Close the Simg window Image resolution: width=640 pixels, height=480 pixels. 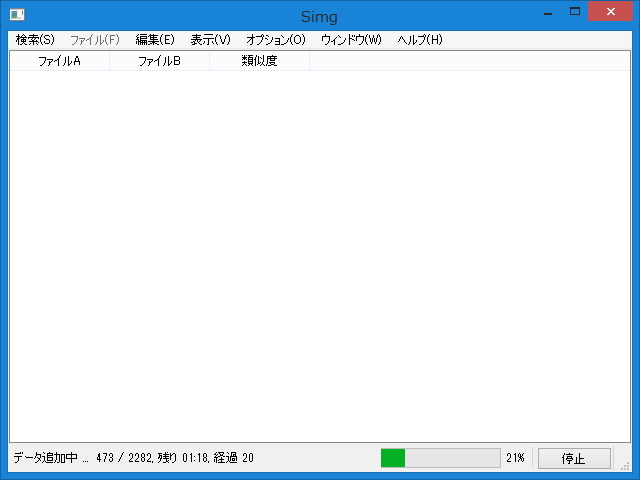[x=611, y=11]
